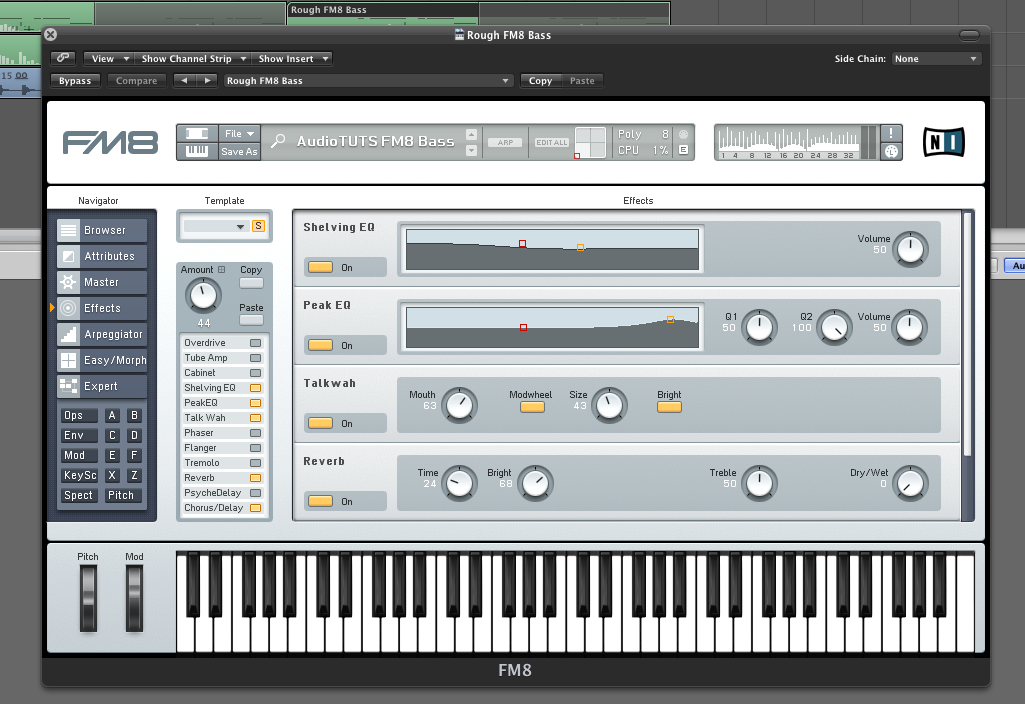This screenshot has height=704, width=1025.
Task: Click the Shelving EQ Volume knob
Action: pyautogui.click(x=910, y=249)
